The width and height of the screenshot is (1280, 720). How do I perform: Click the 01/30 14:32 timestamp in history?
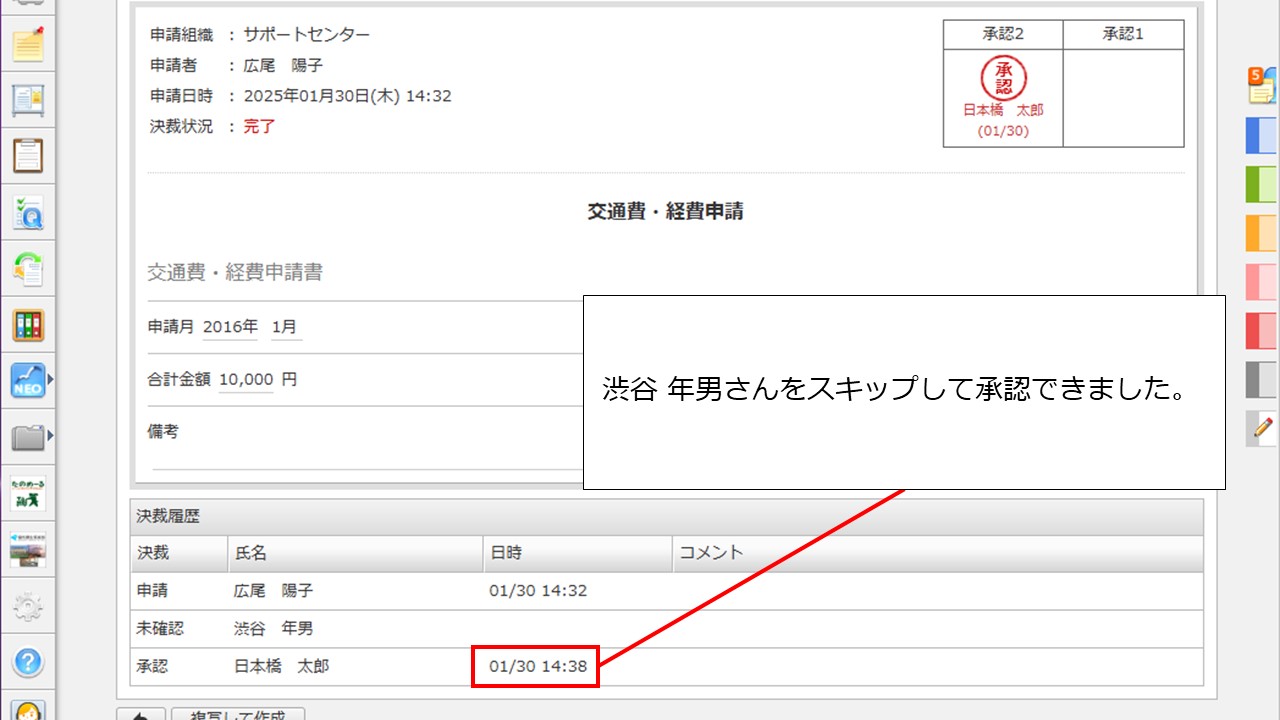coord(538,591)
